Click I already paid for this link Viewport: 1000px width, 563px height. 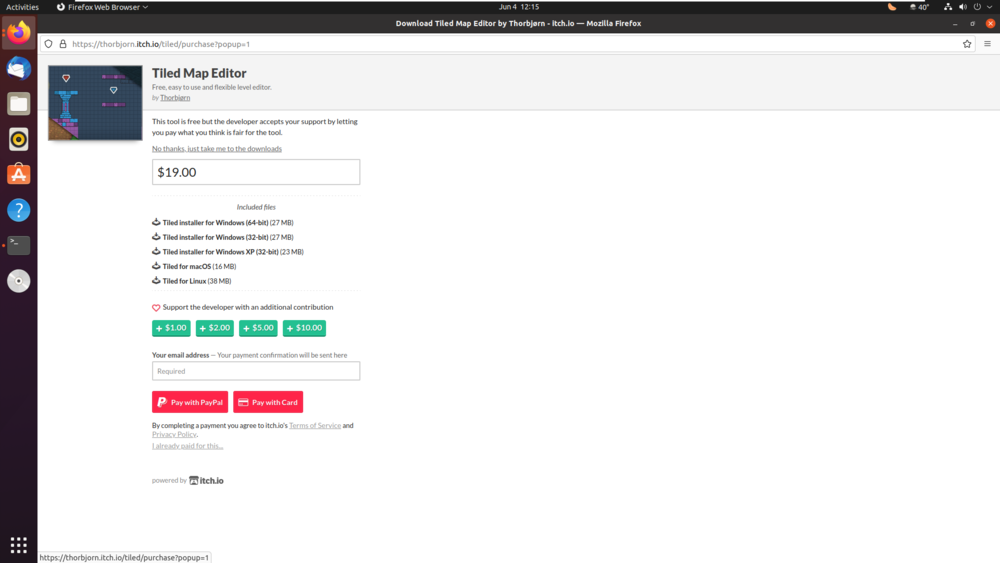pyautogui.click(x=188, y=446)
